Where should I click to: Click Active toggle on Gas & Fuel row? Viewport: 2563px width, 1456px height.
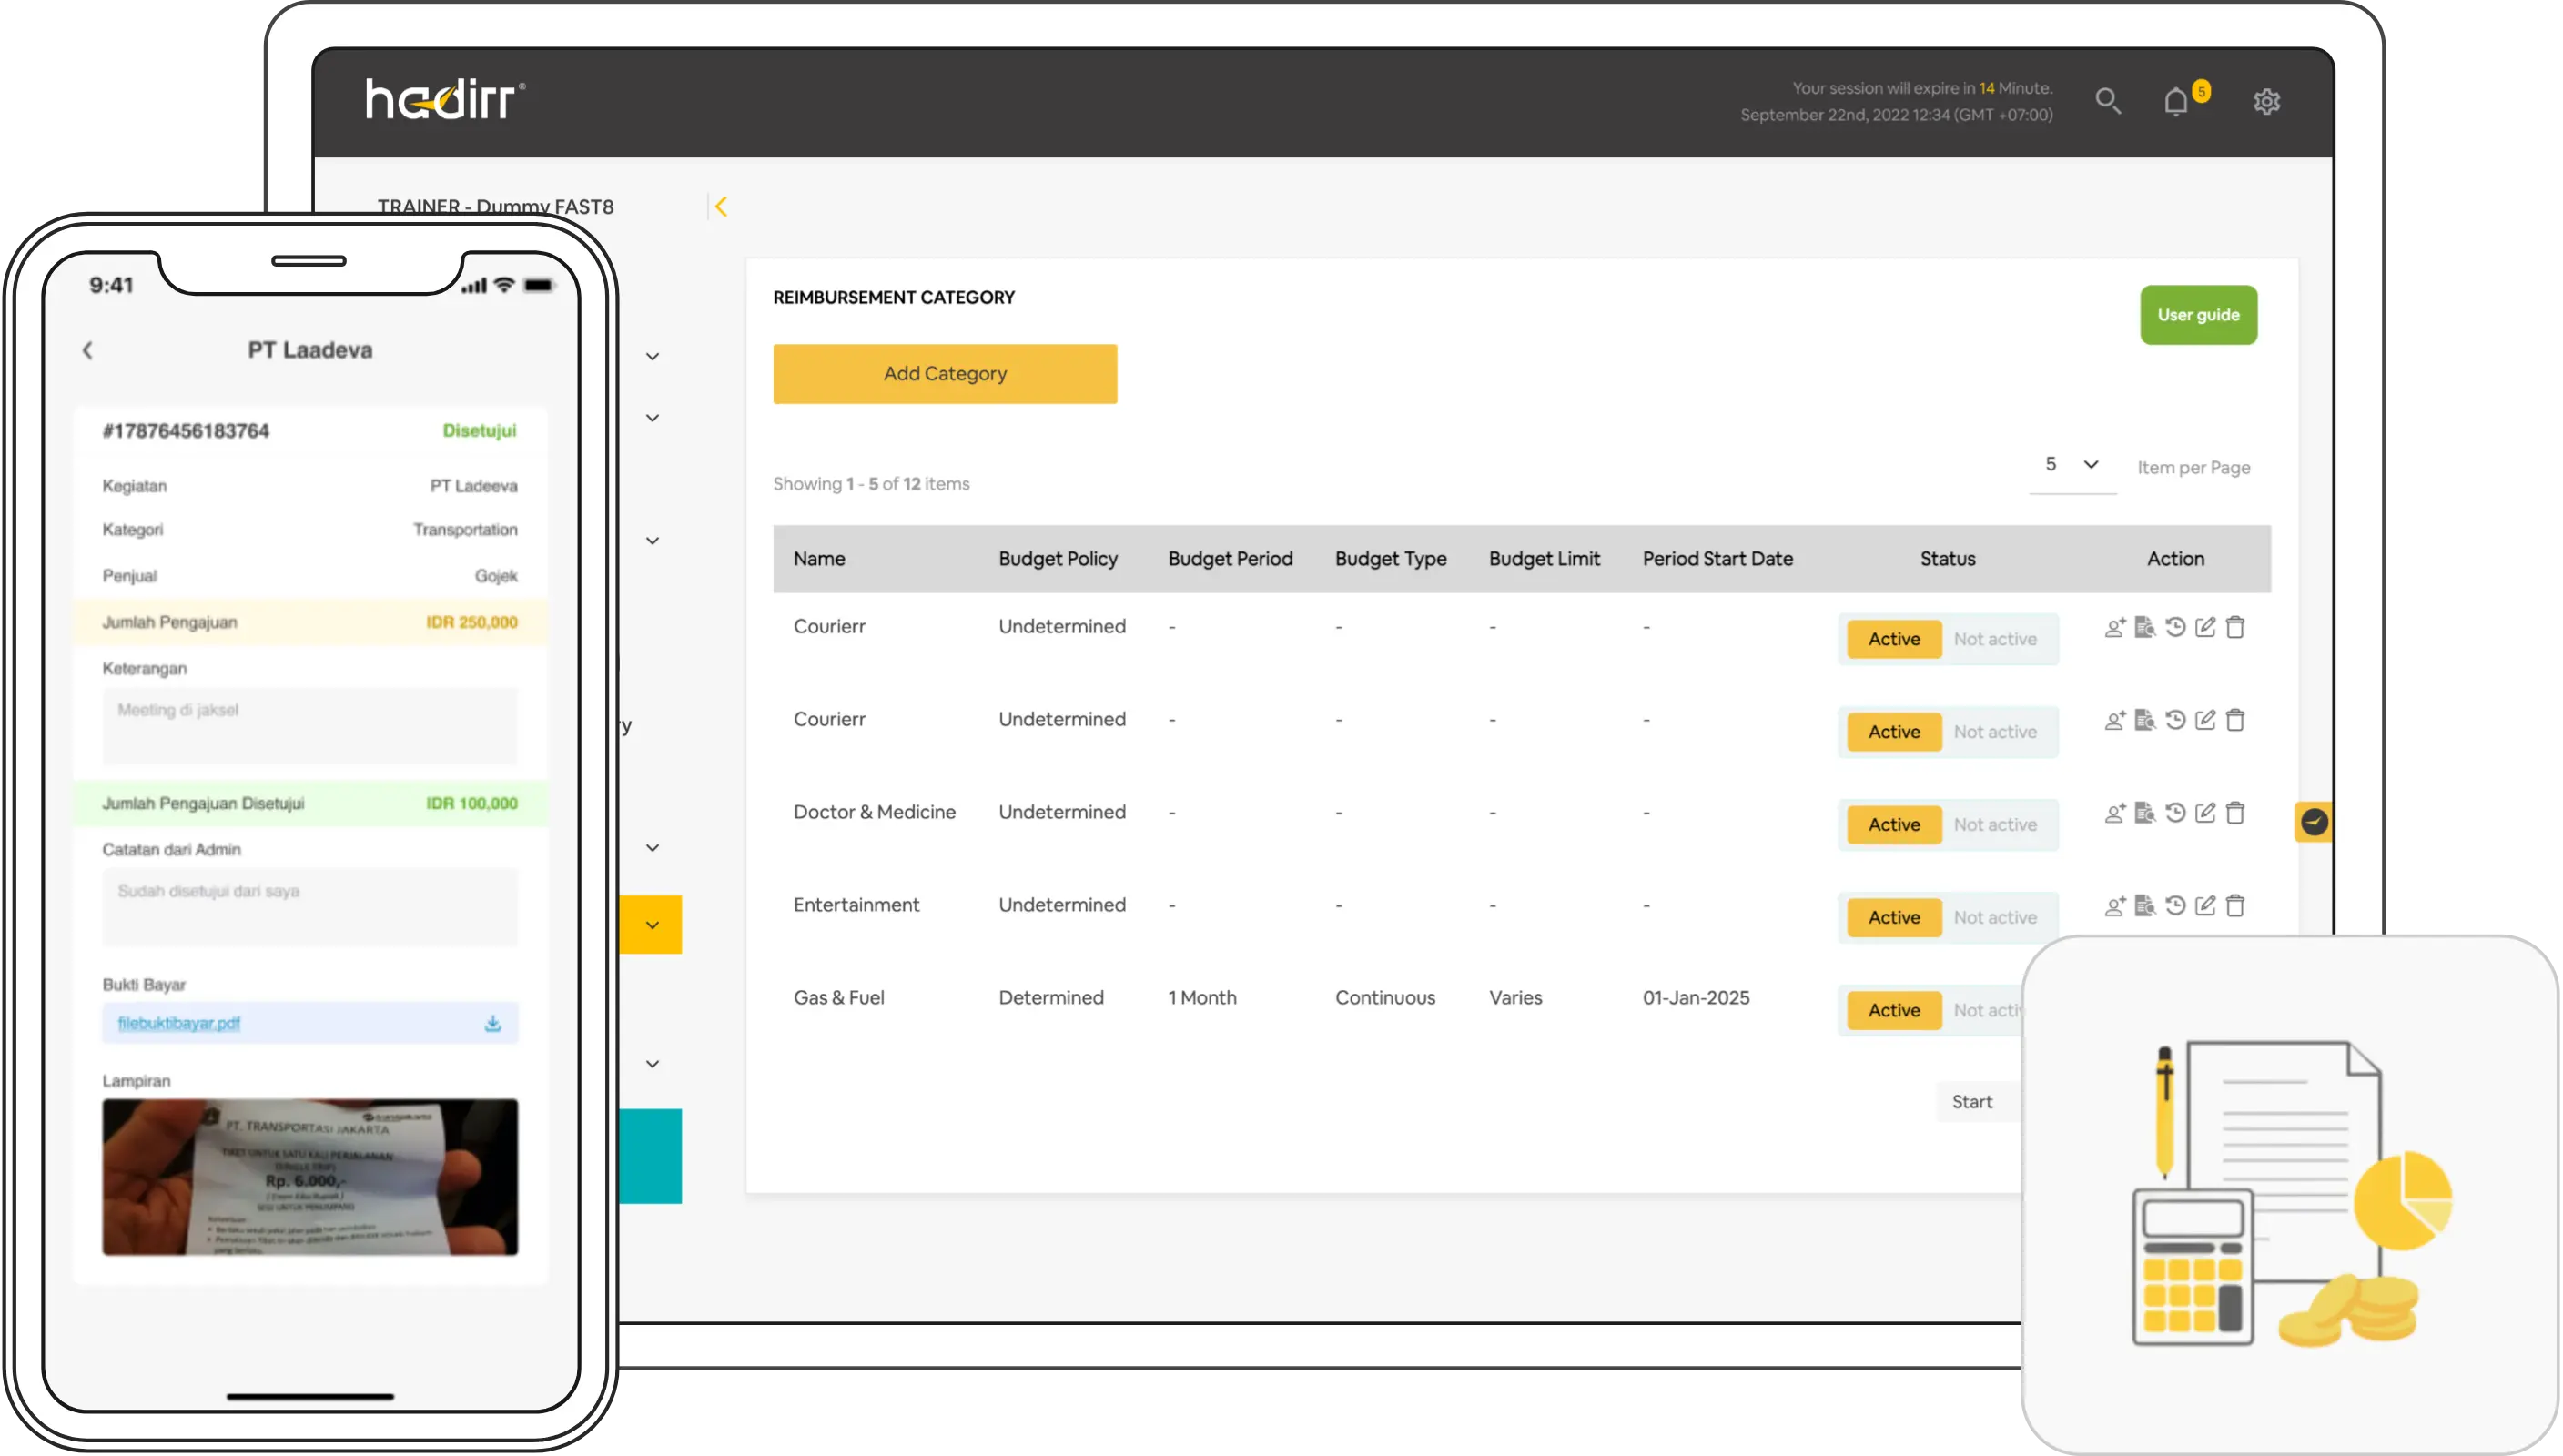(x=1893, y=1010)
